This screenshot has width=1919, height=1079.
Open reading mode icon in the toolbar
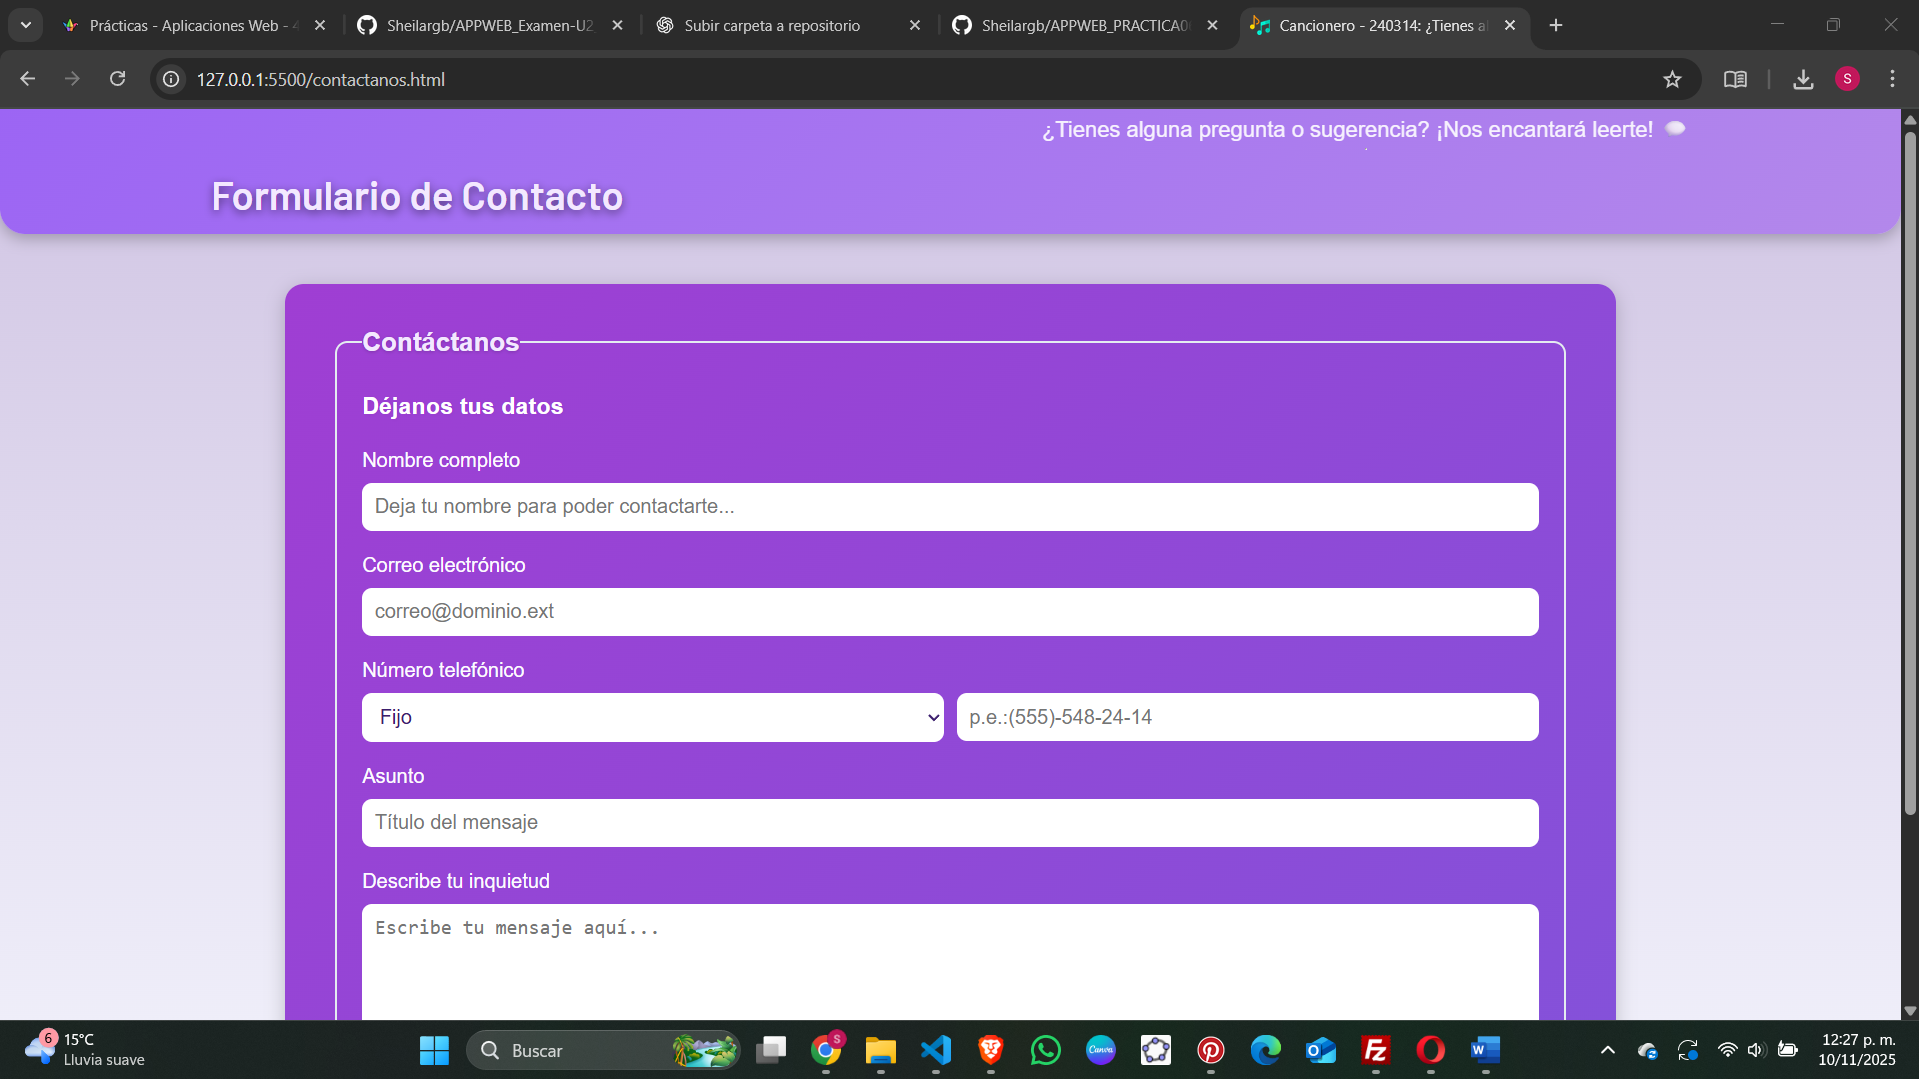[1735, 79]
